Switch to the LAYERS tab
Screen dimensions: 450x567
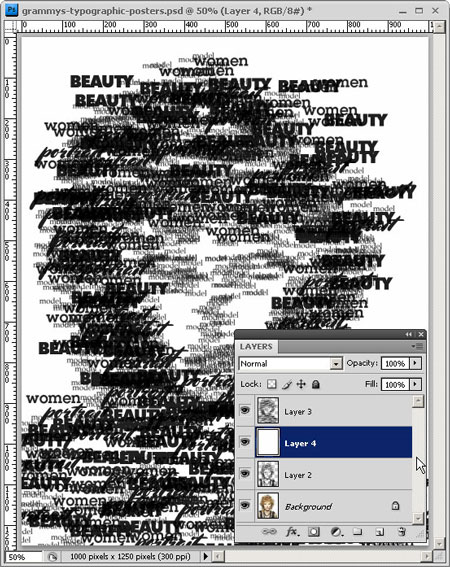tap(256, 346)
